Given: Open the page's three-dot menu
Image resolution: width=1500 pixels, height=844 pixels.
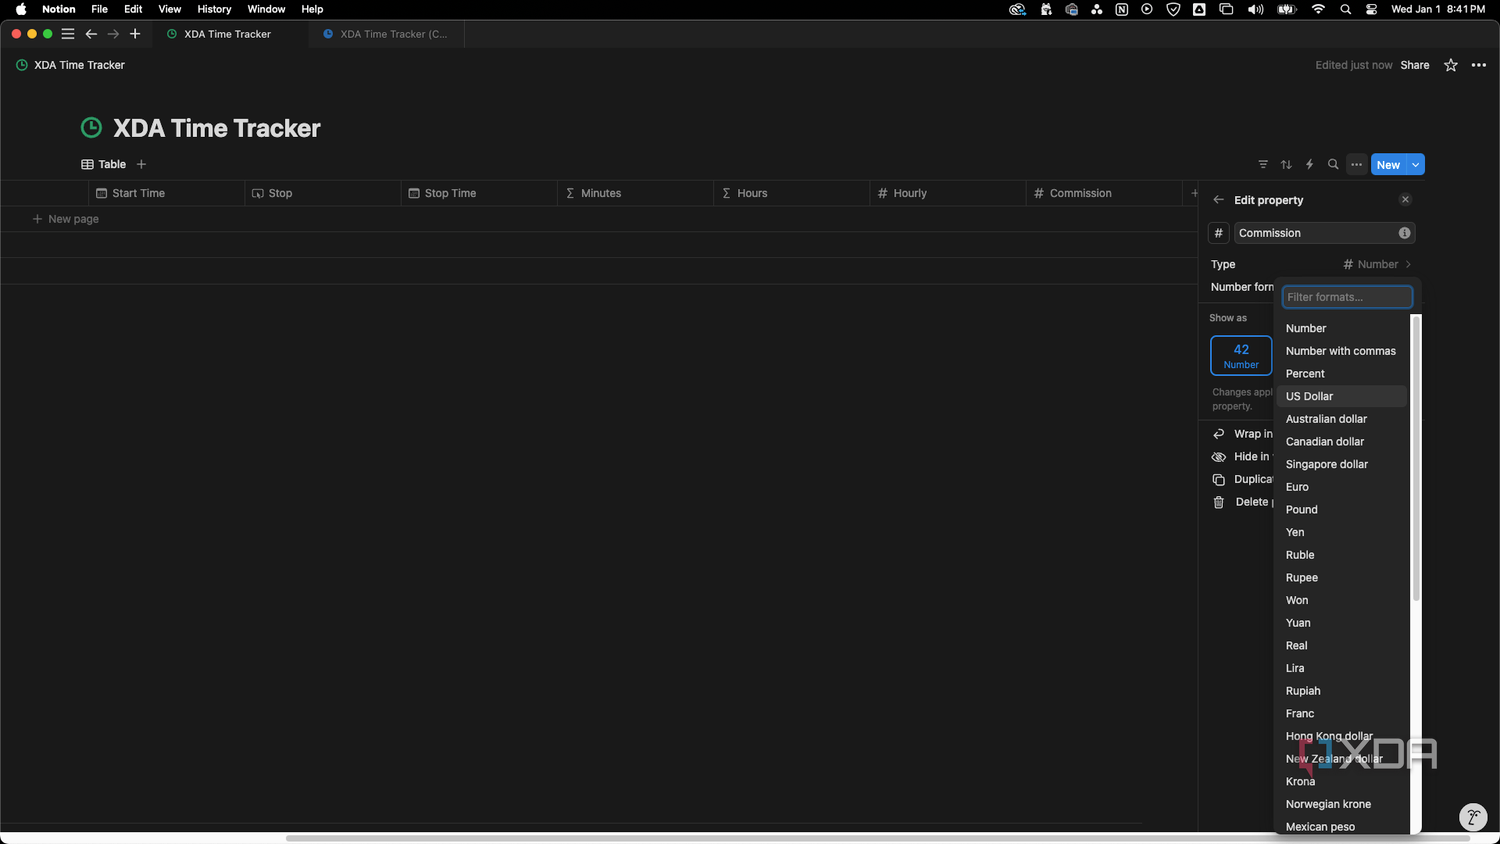Looking at the screenshot, I should point(1479,65).
